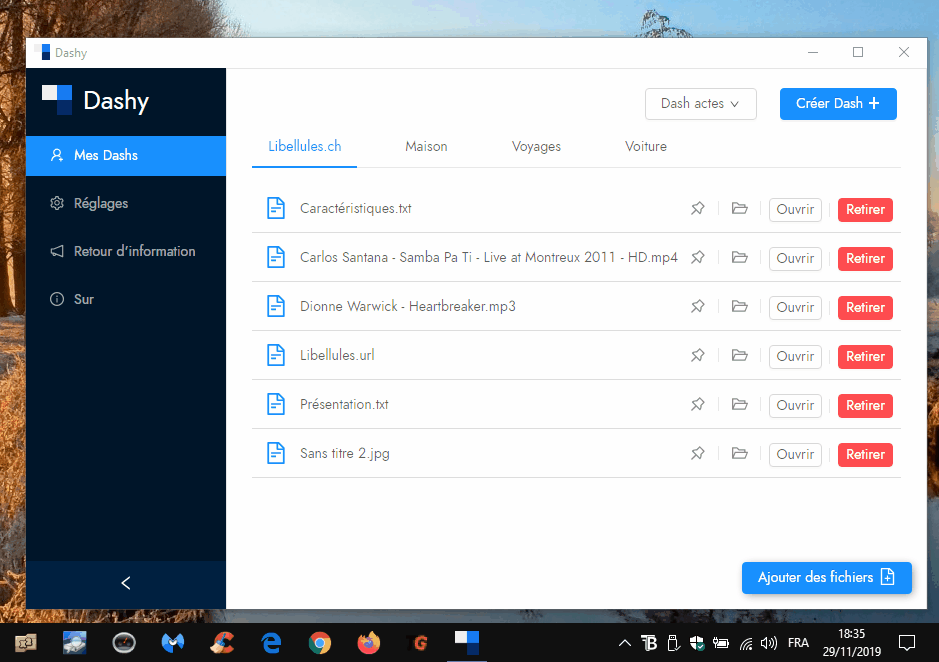Remove Sans titre 2.jpg with Retirer

click(x=865, y=455)
